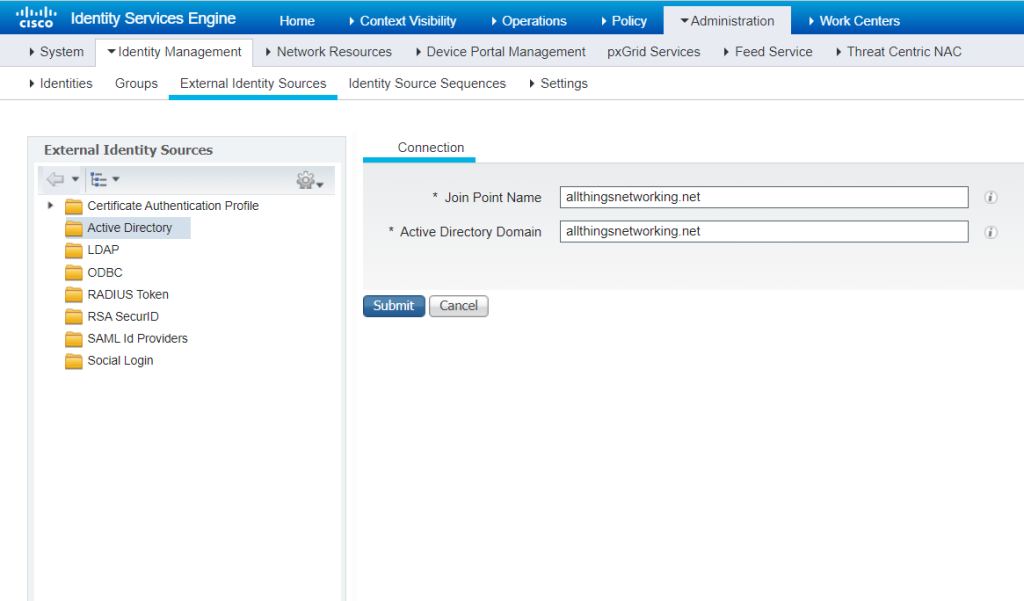The image size is (1024, 601).
Task: Select External Identity Sources tab
Action: 253,84
